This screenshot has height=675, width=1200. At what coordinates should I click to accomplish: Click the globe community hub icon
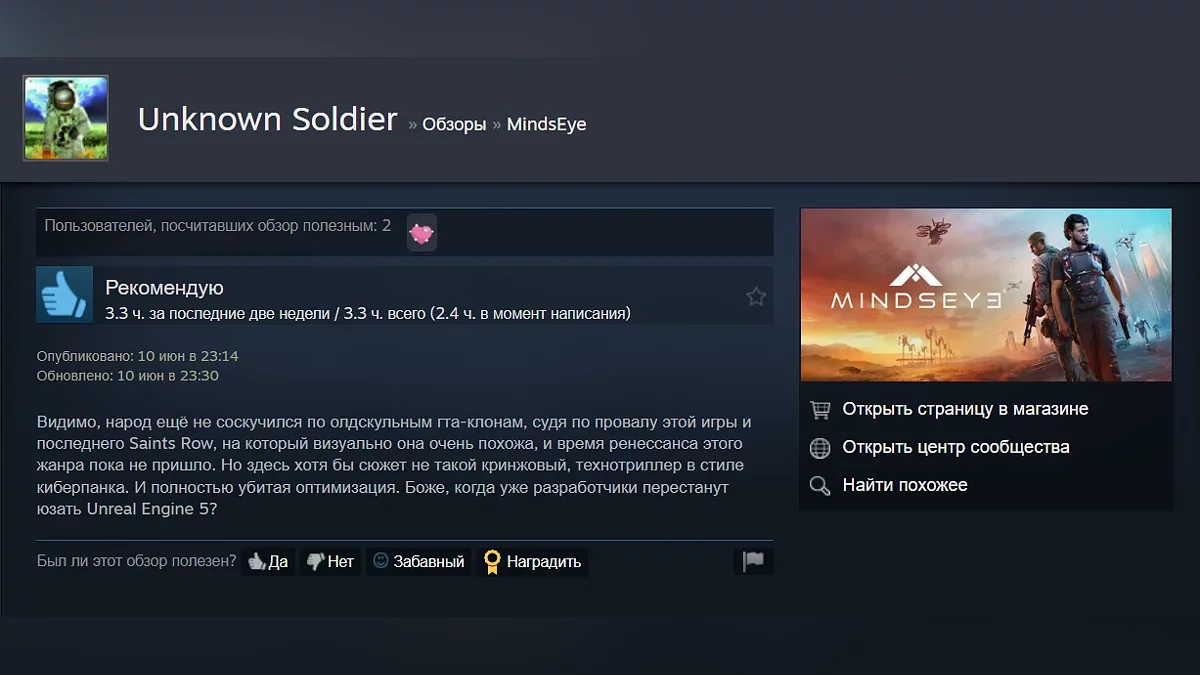click(x=820, y=448)
